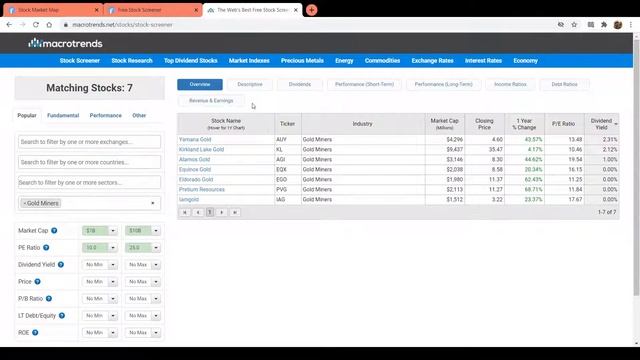Open the Precious Metals menu

302,61
